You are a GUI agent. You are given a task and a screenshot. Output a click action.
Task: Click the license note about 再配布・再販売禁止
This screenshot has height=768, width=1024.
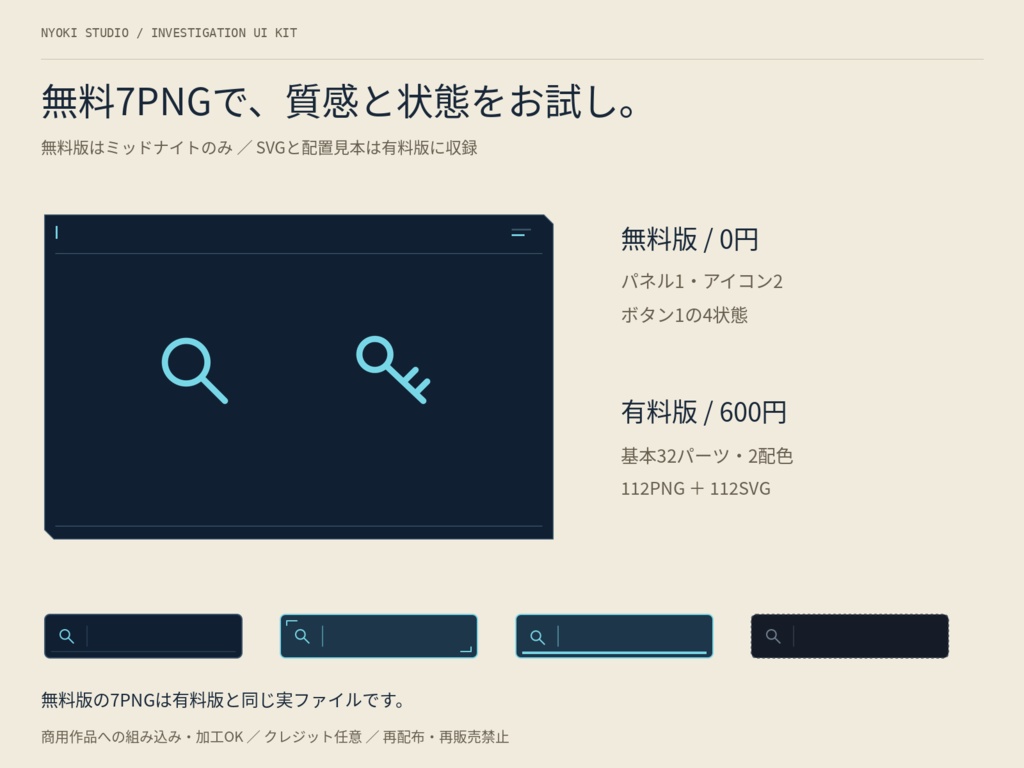275,737
